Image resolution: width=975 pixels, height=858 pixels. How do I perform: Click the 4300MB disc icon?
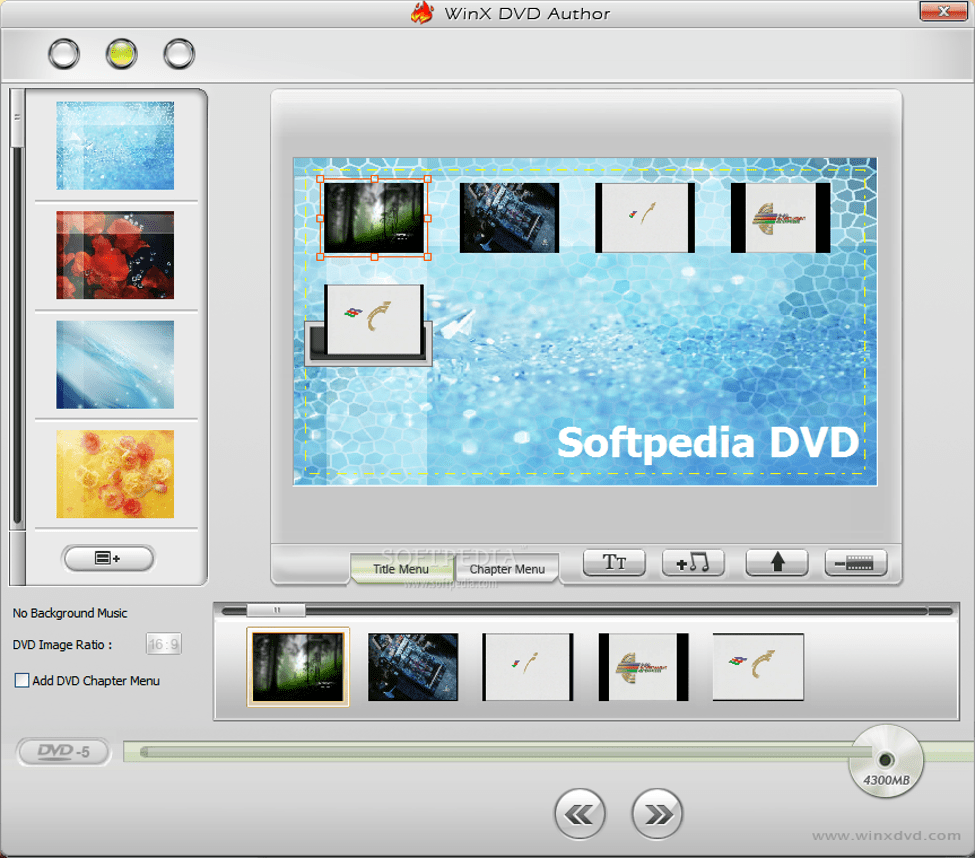tap(886, 761)
